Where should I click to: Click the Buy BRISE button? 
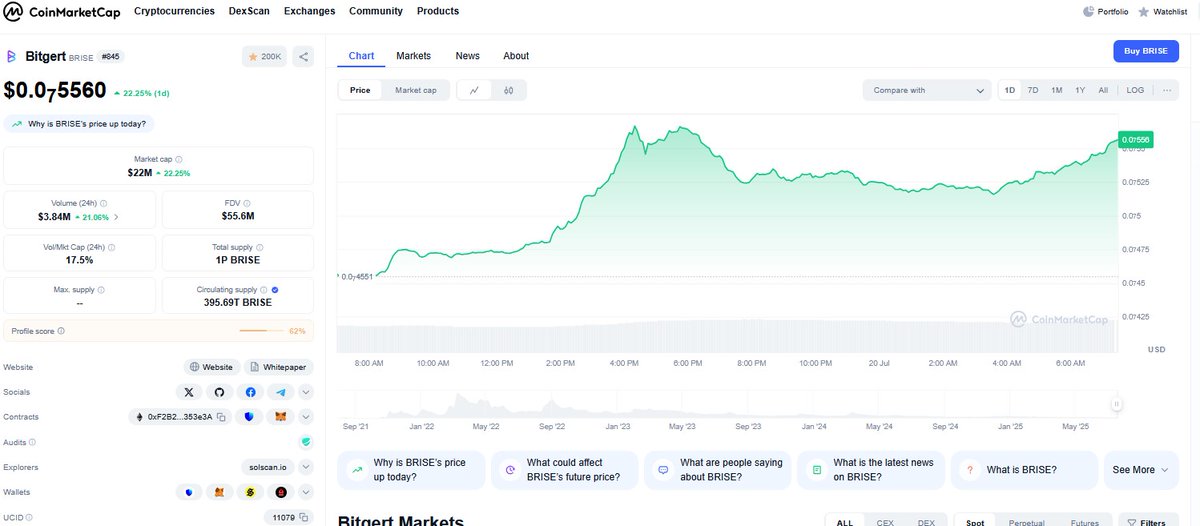coord(1146,51)
